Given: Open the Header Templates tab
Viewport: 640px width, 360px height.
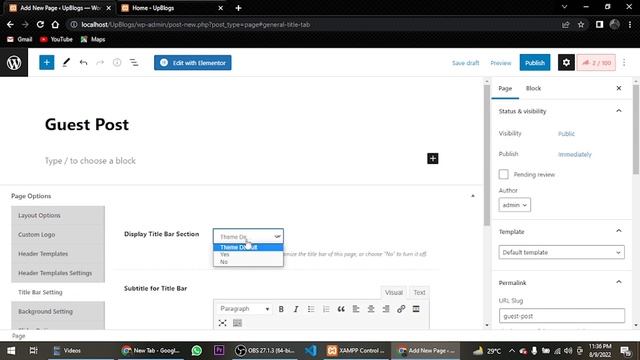Looking at the screenshot, I should coord(58,253).
